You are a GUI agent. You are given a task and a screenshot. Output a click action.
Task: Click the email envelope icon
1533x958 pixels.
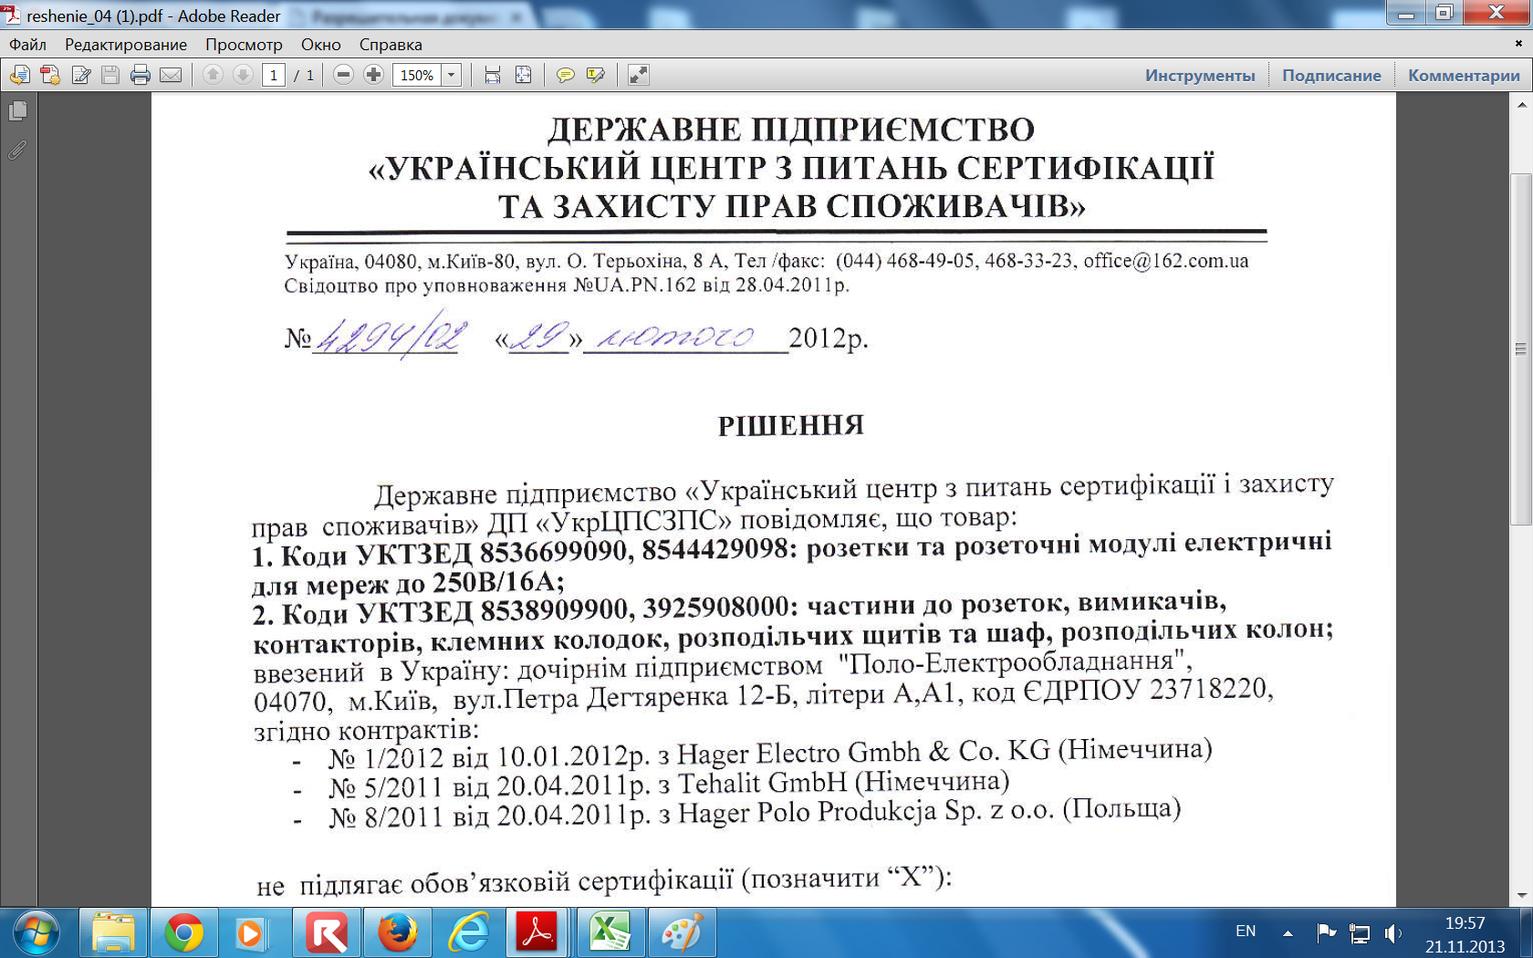[x=171, y=75]
